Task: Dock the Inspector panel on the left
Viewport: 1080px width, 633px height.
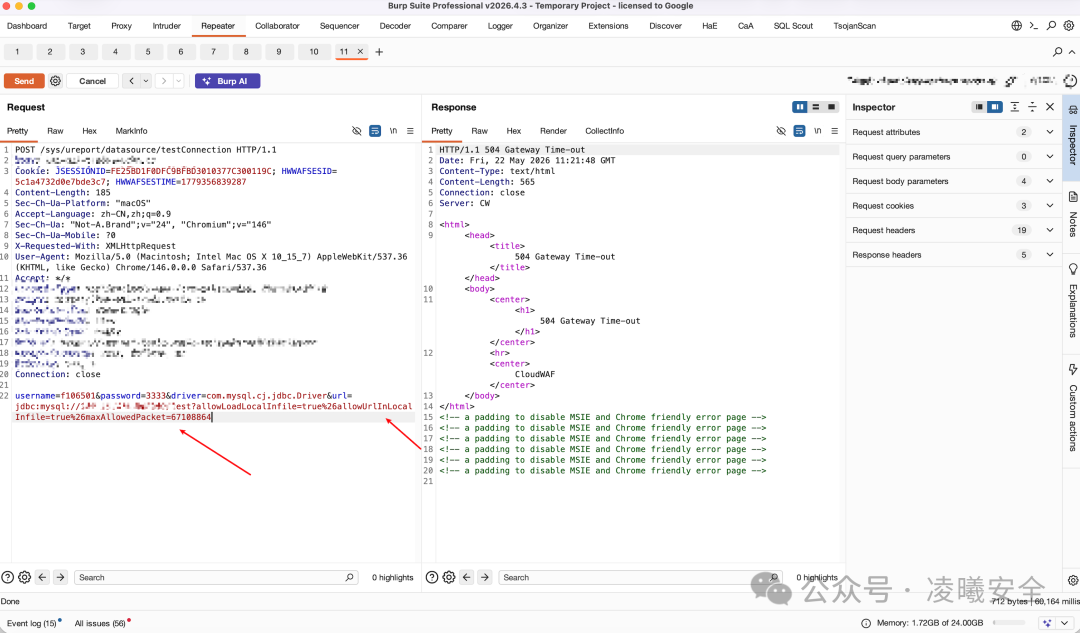Action: click(979, 107)
